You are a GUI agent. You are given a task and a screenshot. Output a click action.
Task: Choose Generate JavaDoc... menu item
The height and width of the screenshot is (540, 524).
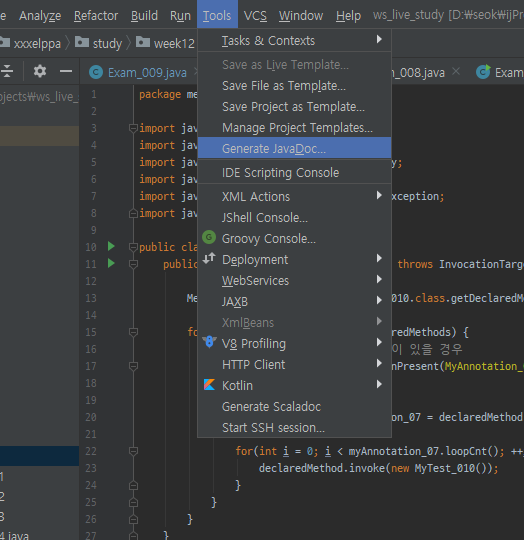[294, 148]
